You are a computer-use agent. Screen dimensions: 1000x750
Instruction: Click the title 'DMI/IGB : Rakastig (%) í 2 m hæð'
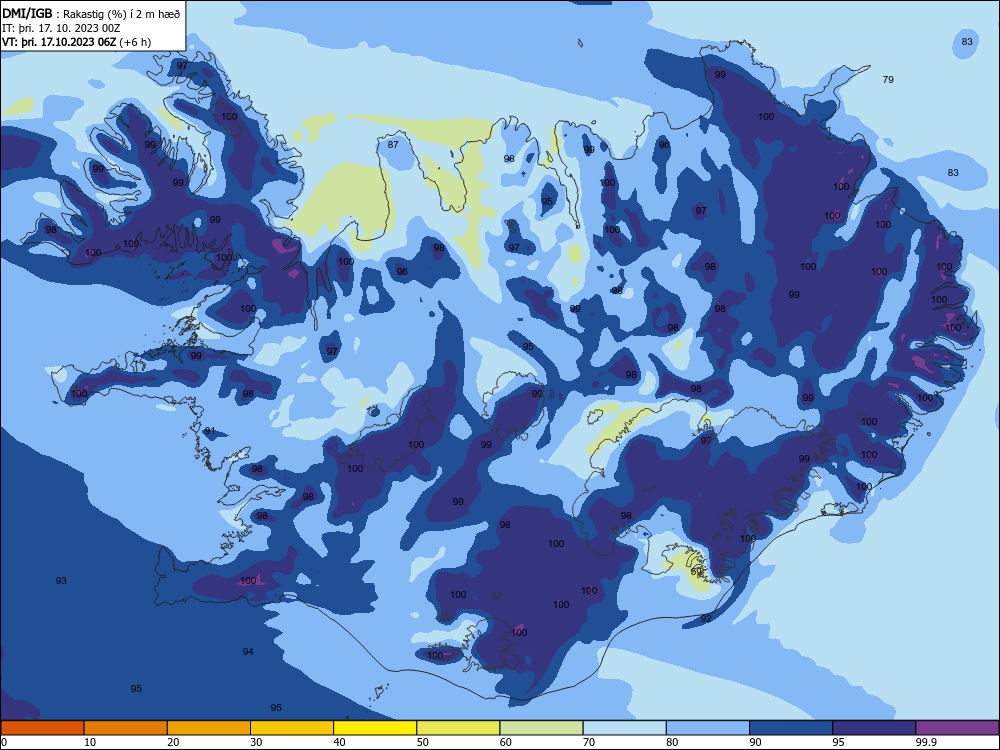pyautogui.click(x=91, y=14)
